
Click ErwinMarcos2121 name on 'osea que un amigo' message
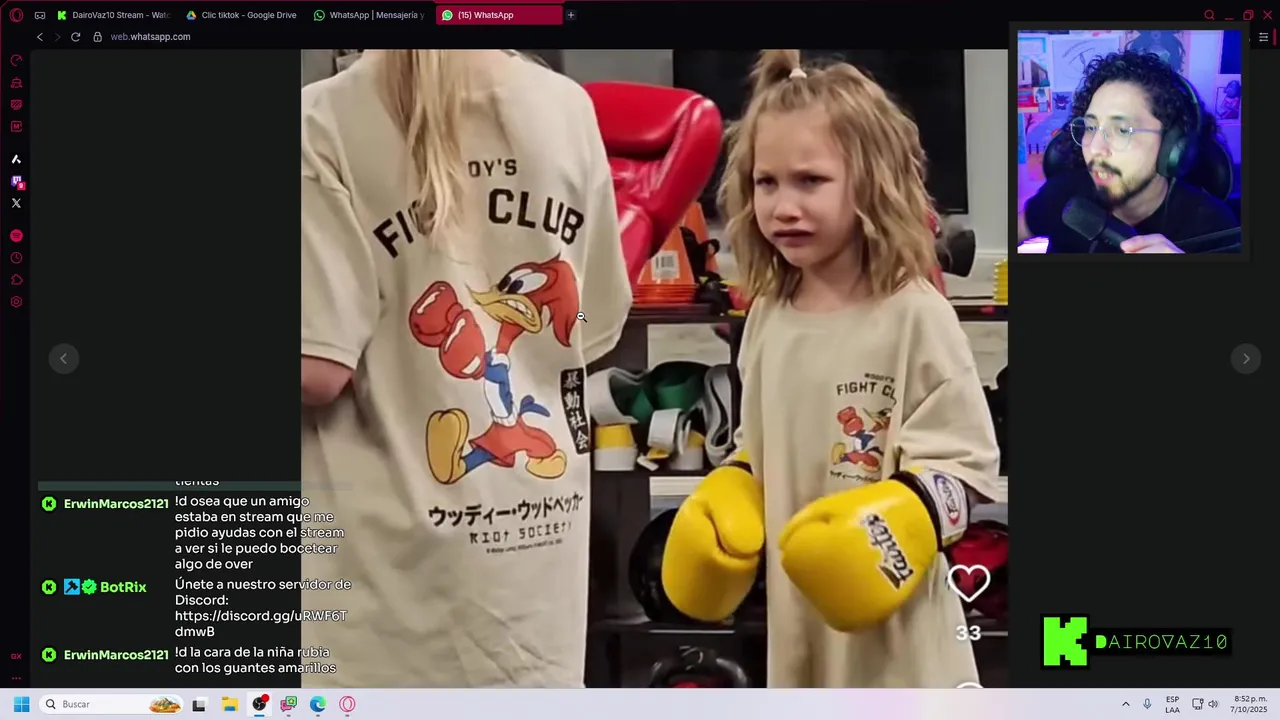pos(116,504)
